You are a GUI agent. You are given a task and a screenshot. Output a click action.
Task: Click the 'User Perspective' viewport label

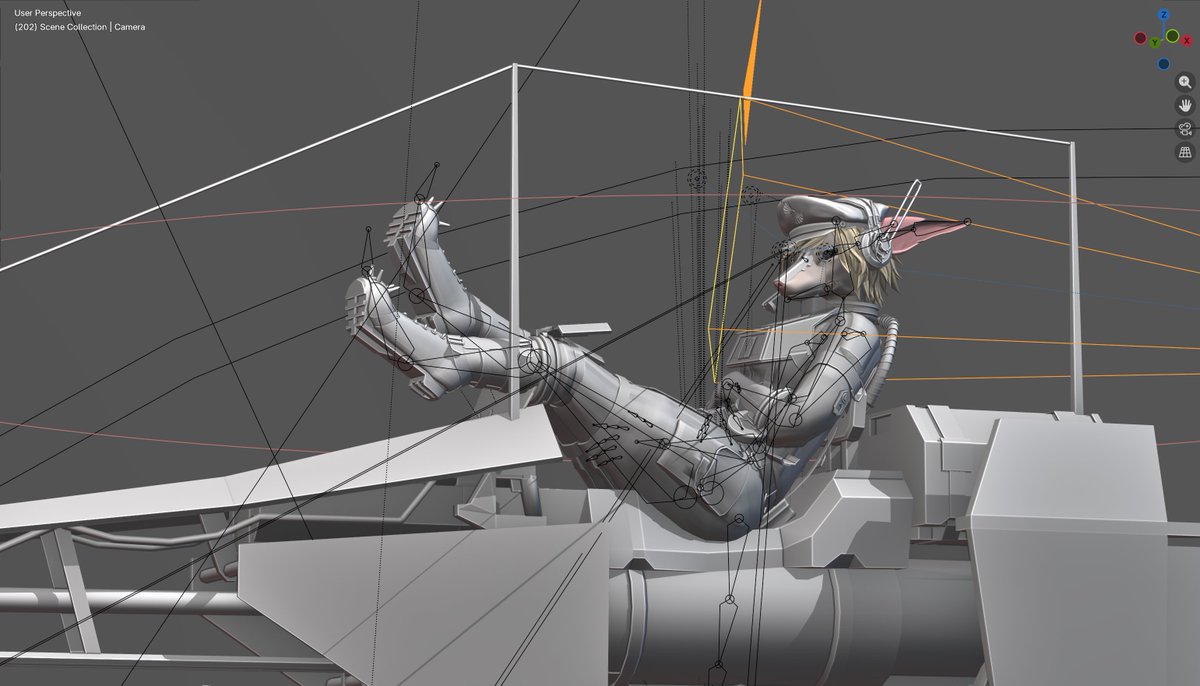coord(48,13)
